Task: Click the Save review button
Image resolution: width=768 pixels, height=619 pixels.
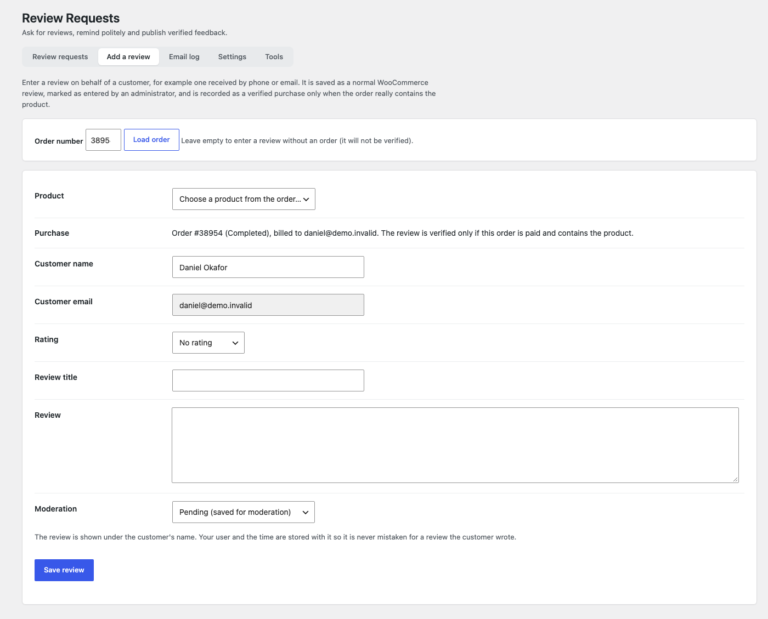Action: pyautogui.click(x=64, y=570)
